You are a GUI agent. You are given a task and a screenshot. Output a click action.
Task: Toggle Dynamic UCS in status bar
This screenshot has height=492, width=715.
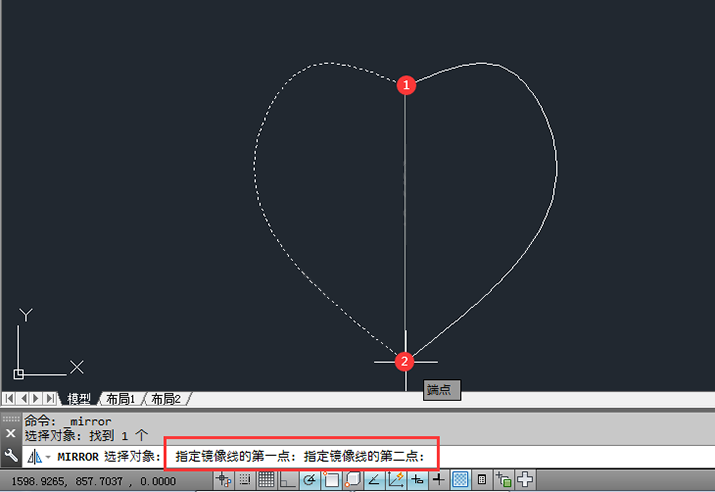(x=396, y=480)
